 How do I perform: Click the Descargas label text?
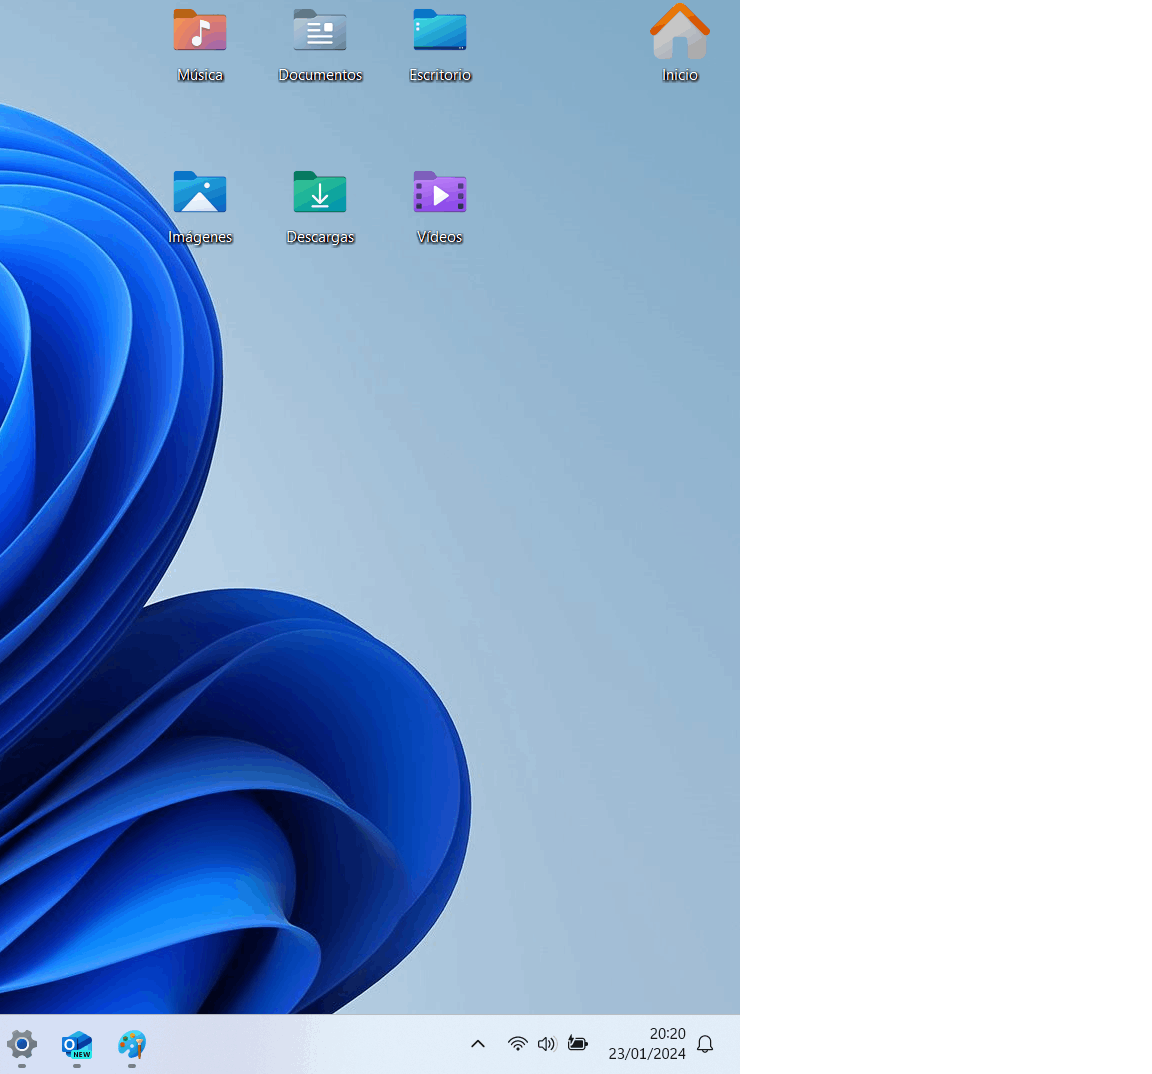click(320, 237)
